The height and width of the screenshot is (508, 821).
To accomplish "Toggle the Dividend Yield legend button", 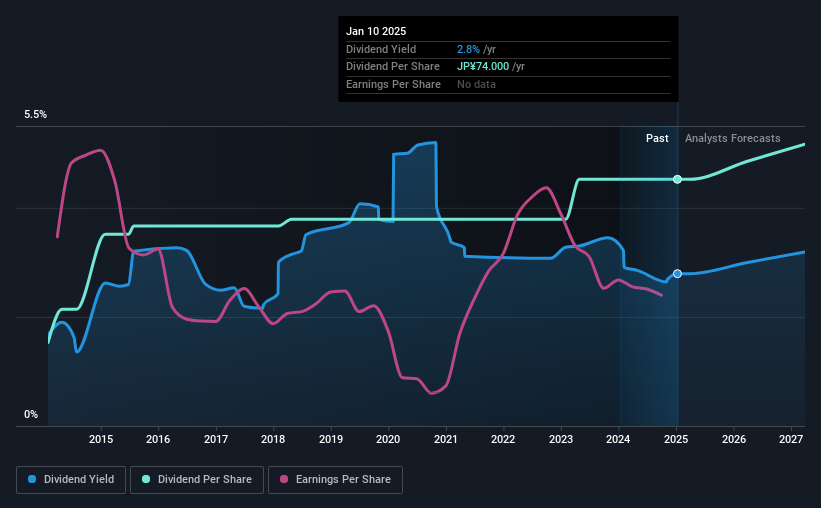I will pyautogui.click(x=71, y=480).
